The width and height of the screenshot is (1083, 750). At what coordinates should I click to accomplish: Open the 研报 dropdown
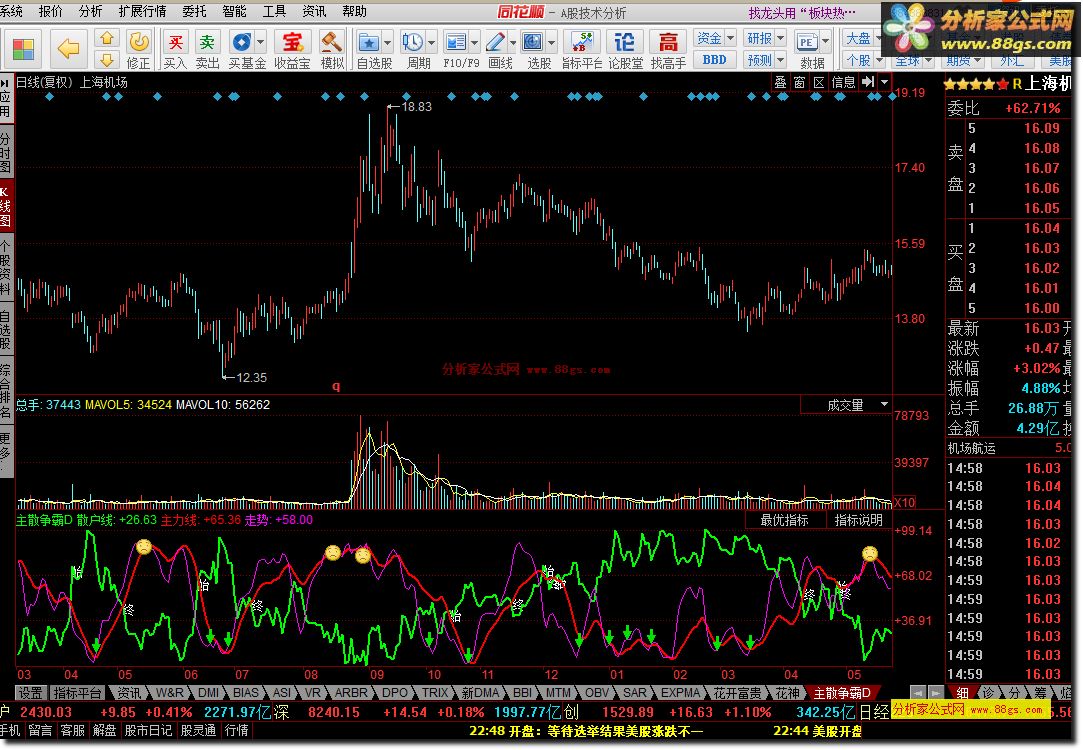click(x=765, y=39)
